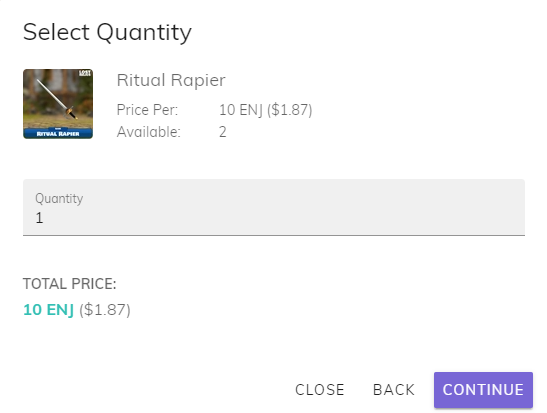Click the LOST logo on the thumbnail corner
The width and height of the screenshot is (547, 413).
tap(85, 73)
